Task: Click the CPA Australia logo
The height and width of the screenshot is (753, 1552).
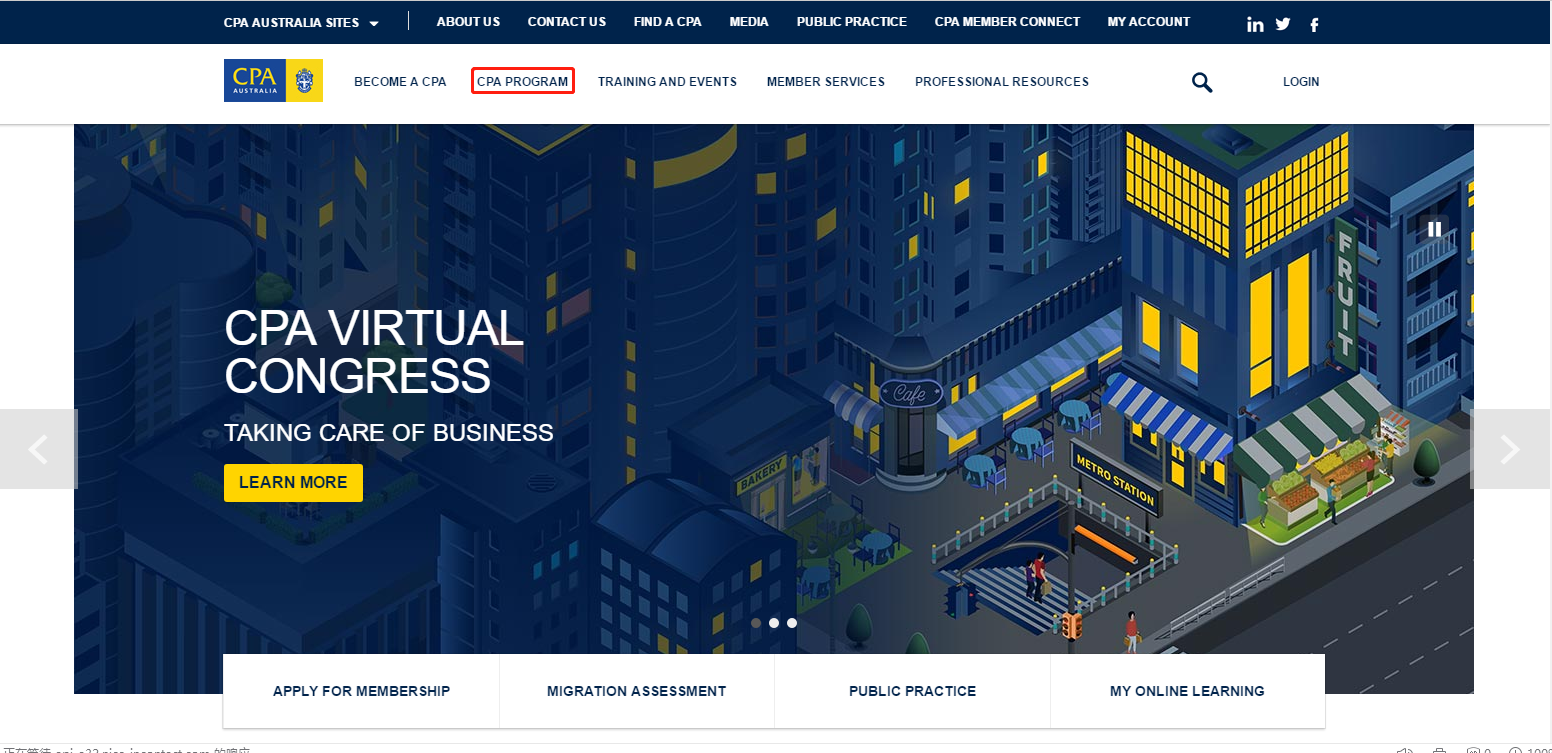Action: [273, 80]
